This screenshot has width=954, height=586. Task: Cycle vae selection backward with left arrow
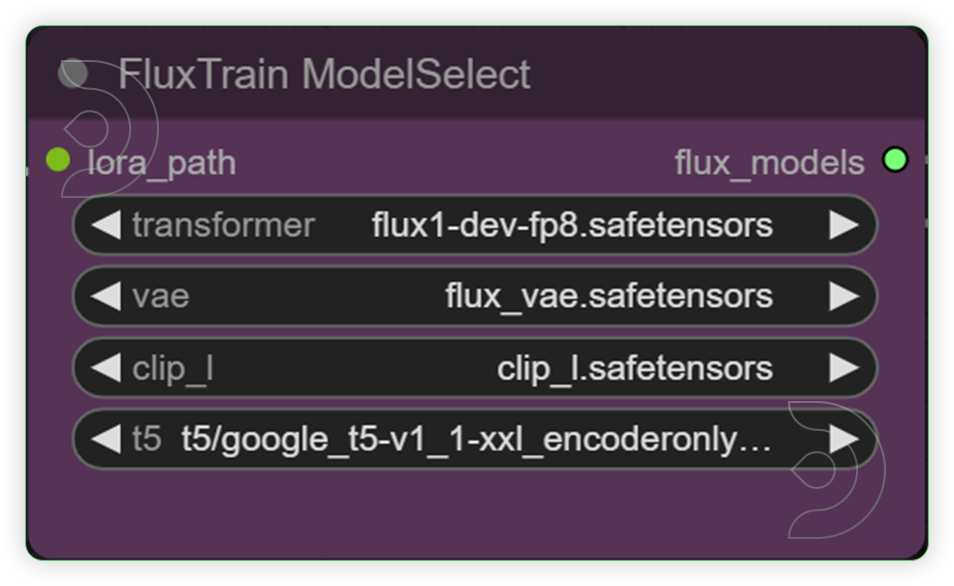coord(110,296)
